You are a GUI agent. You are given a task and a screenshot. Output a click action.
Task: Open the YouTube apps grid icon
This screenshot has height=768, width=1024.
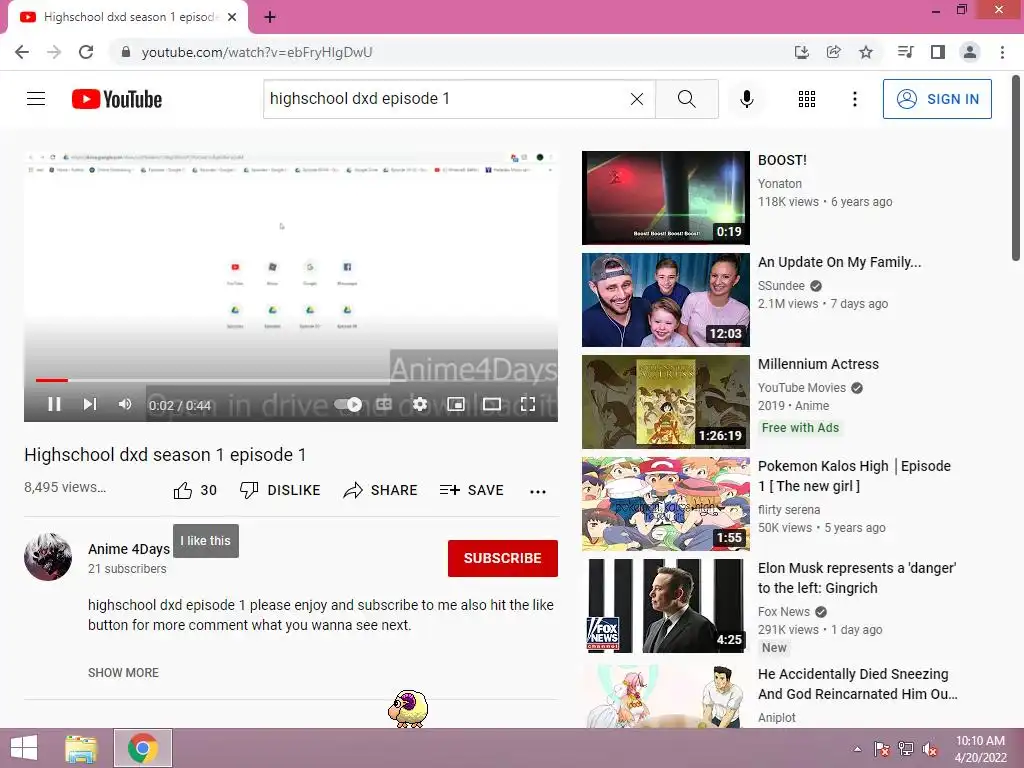coord(807,99)
